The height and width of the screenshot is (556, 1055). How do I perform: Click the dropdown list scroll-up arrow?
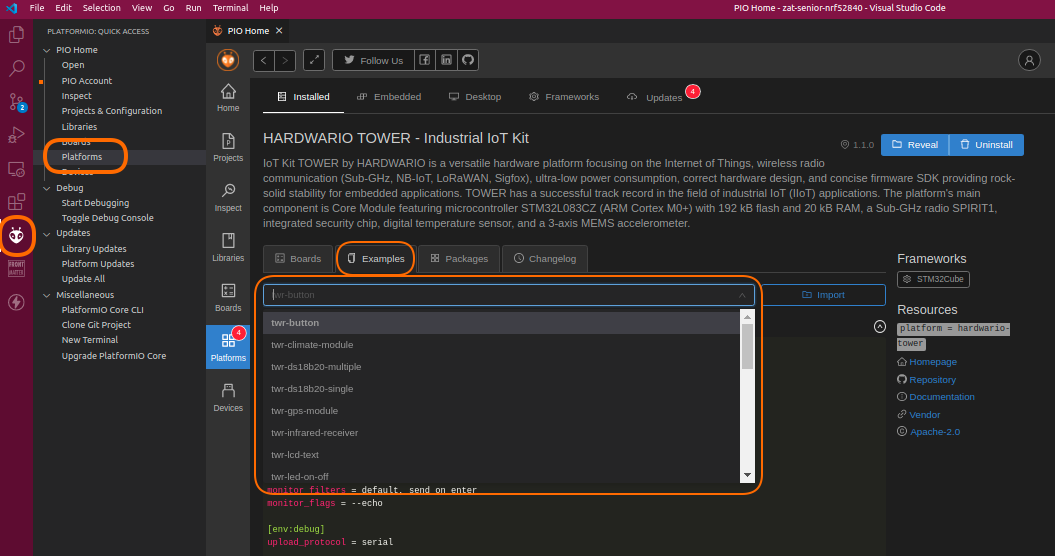pos(747,316)
